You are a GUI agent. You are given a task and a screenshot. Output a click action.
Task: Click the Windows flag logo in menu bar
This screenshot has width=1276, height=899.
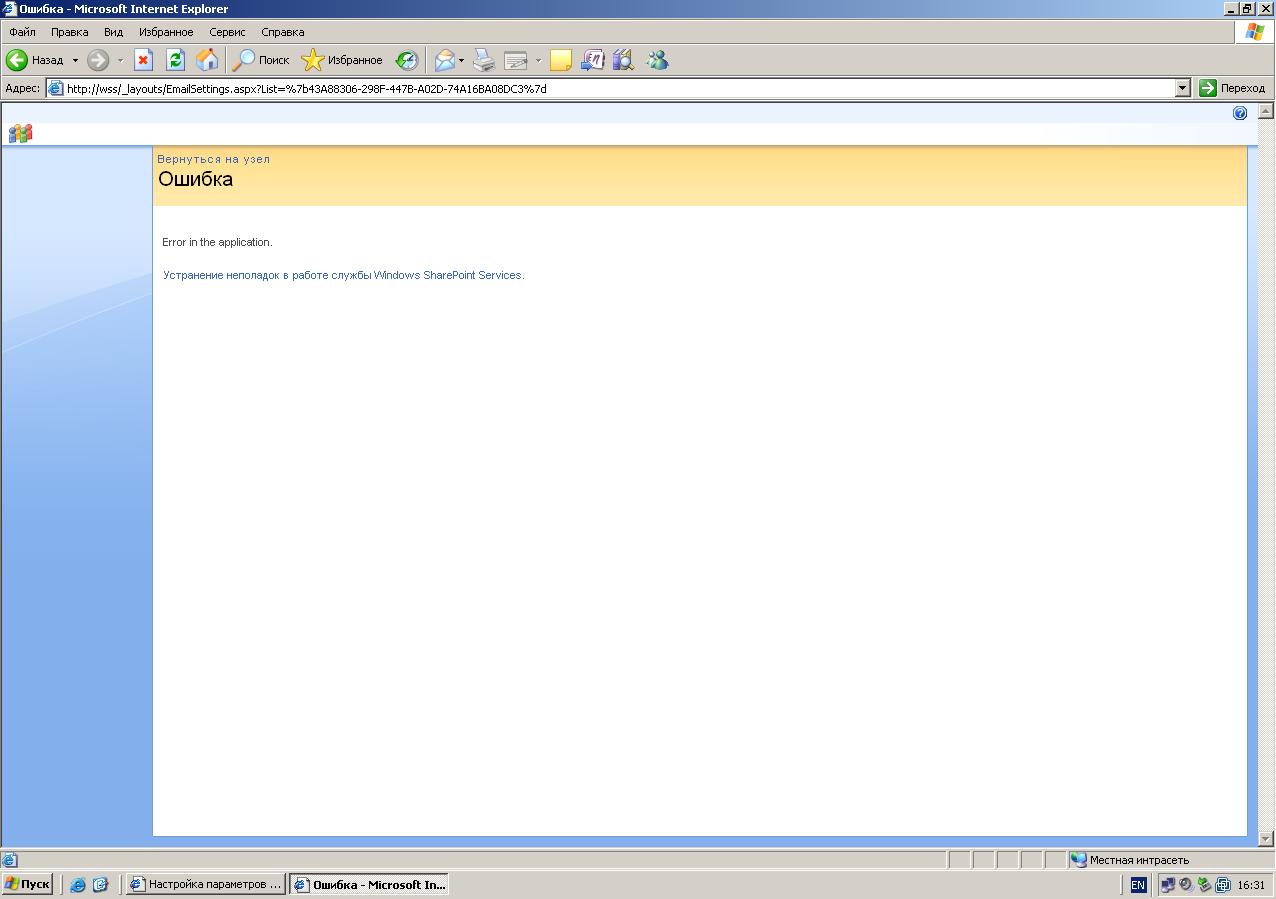(x=1254, y=32)
